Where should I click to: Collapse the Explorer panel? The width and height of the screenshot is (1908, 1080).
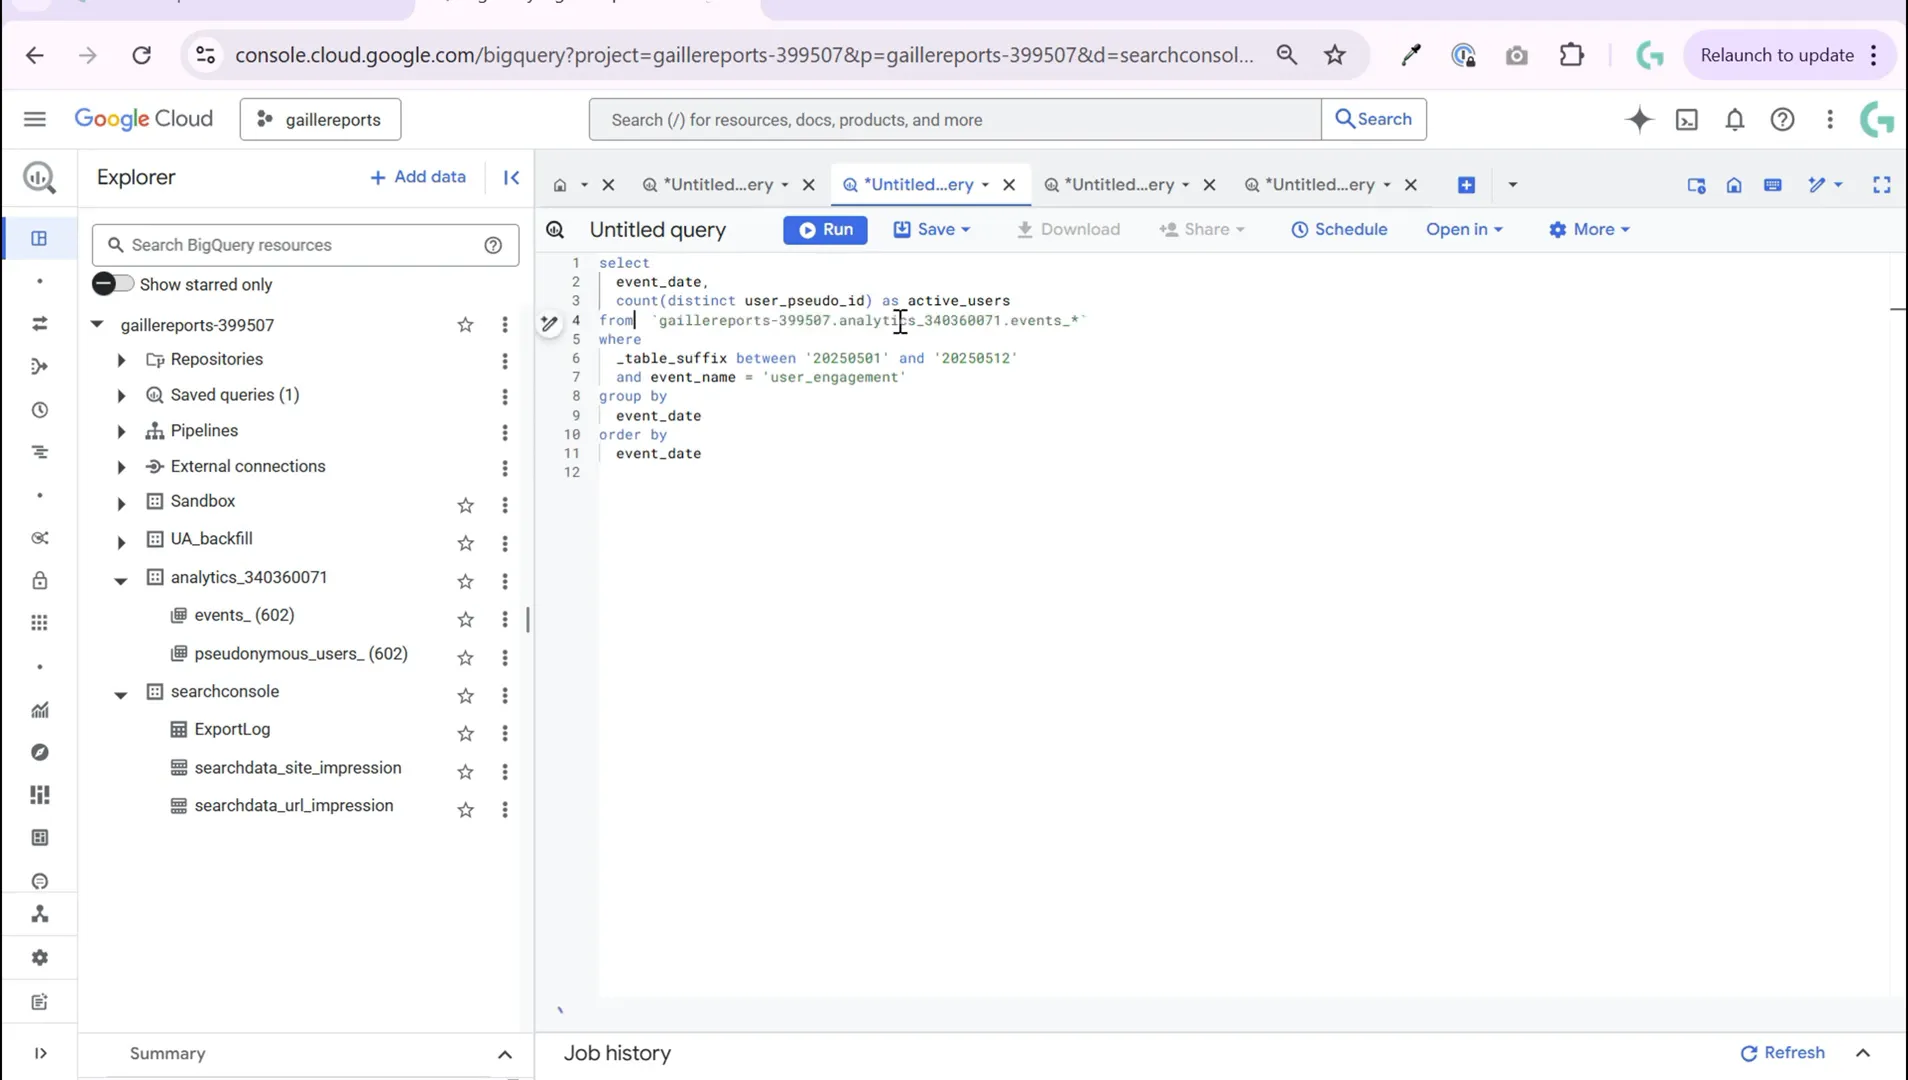tap(511, 177)
